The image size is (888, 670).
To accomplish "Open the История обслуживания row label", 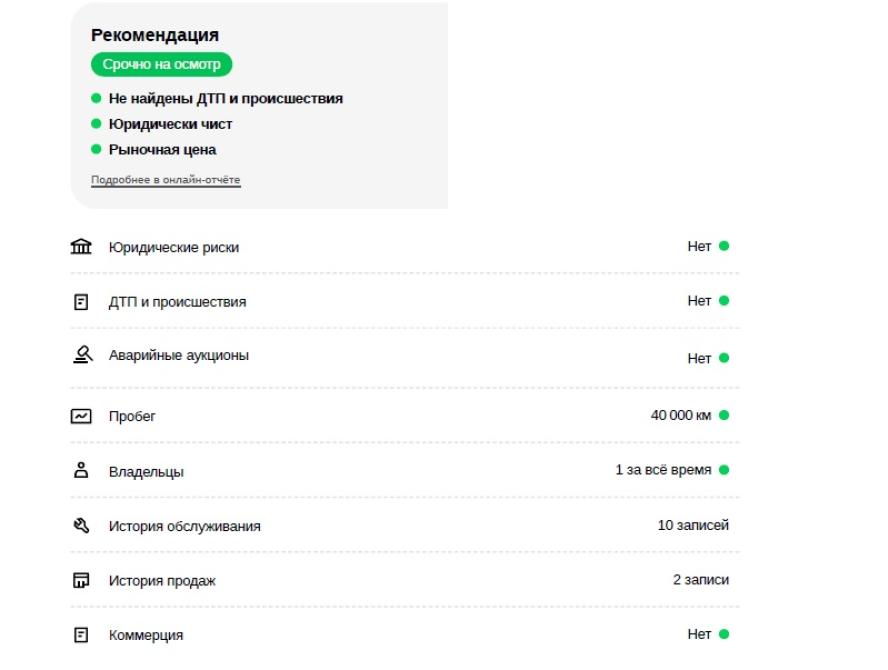I will pyautogui.click(x=185, y=526).
